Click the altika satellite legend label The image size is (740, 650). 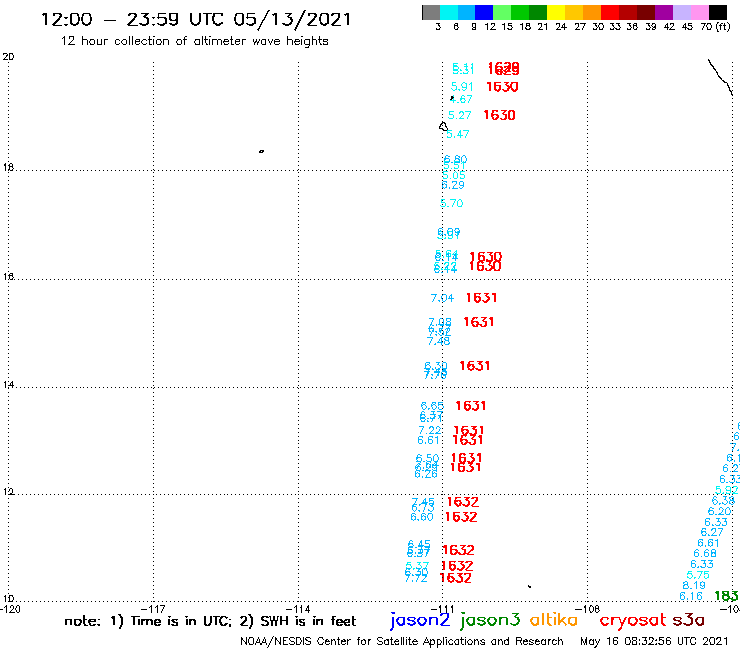click(554, 619)
